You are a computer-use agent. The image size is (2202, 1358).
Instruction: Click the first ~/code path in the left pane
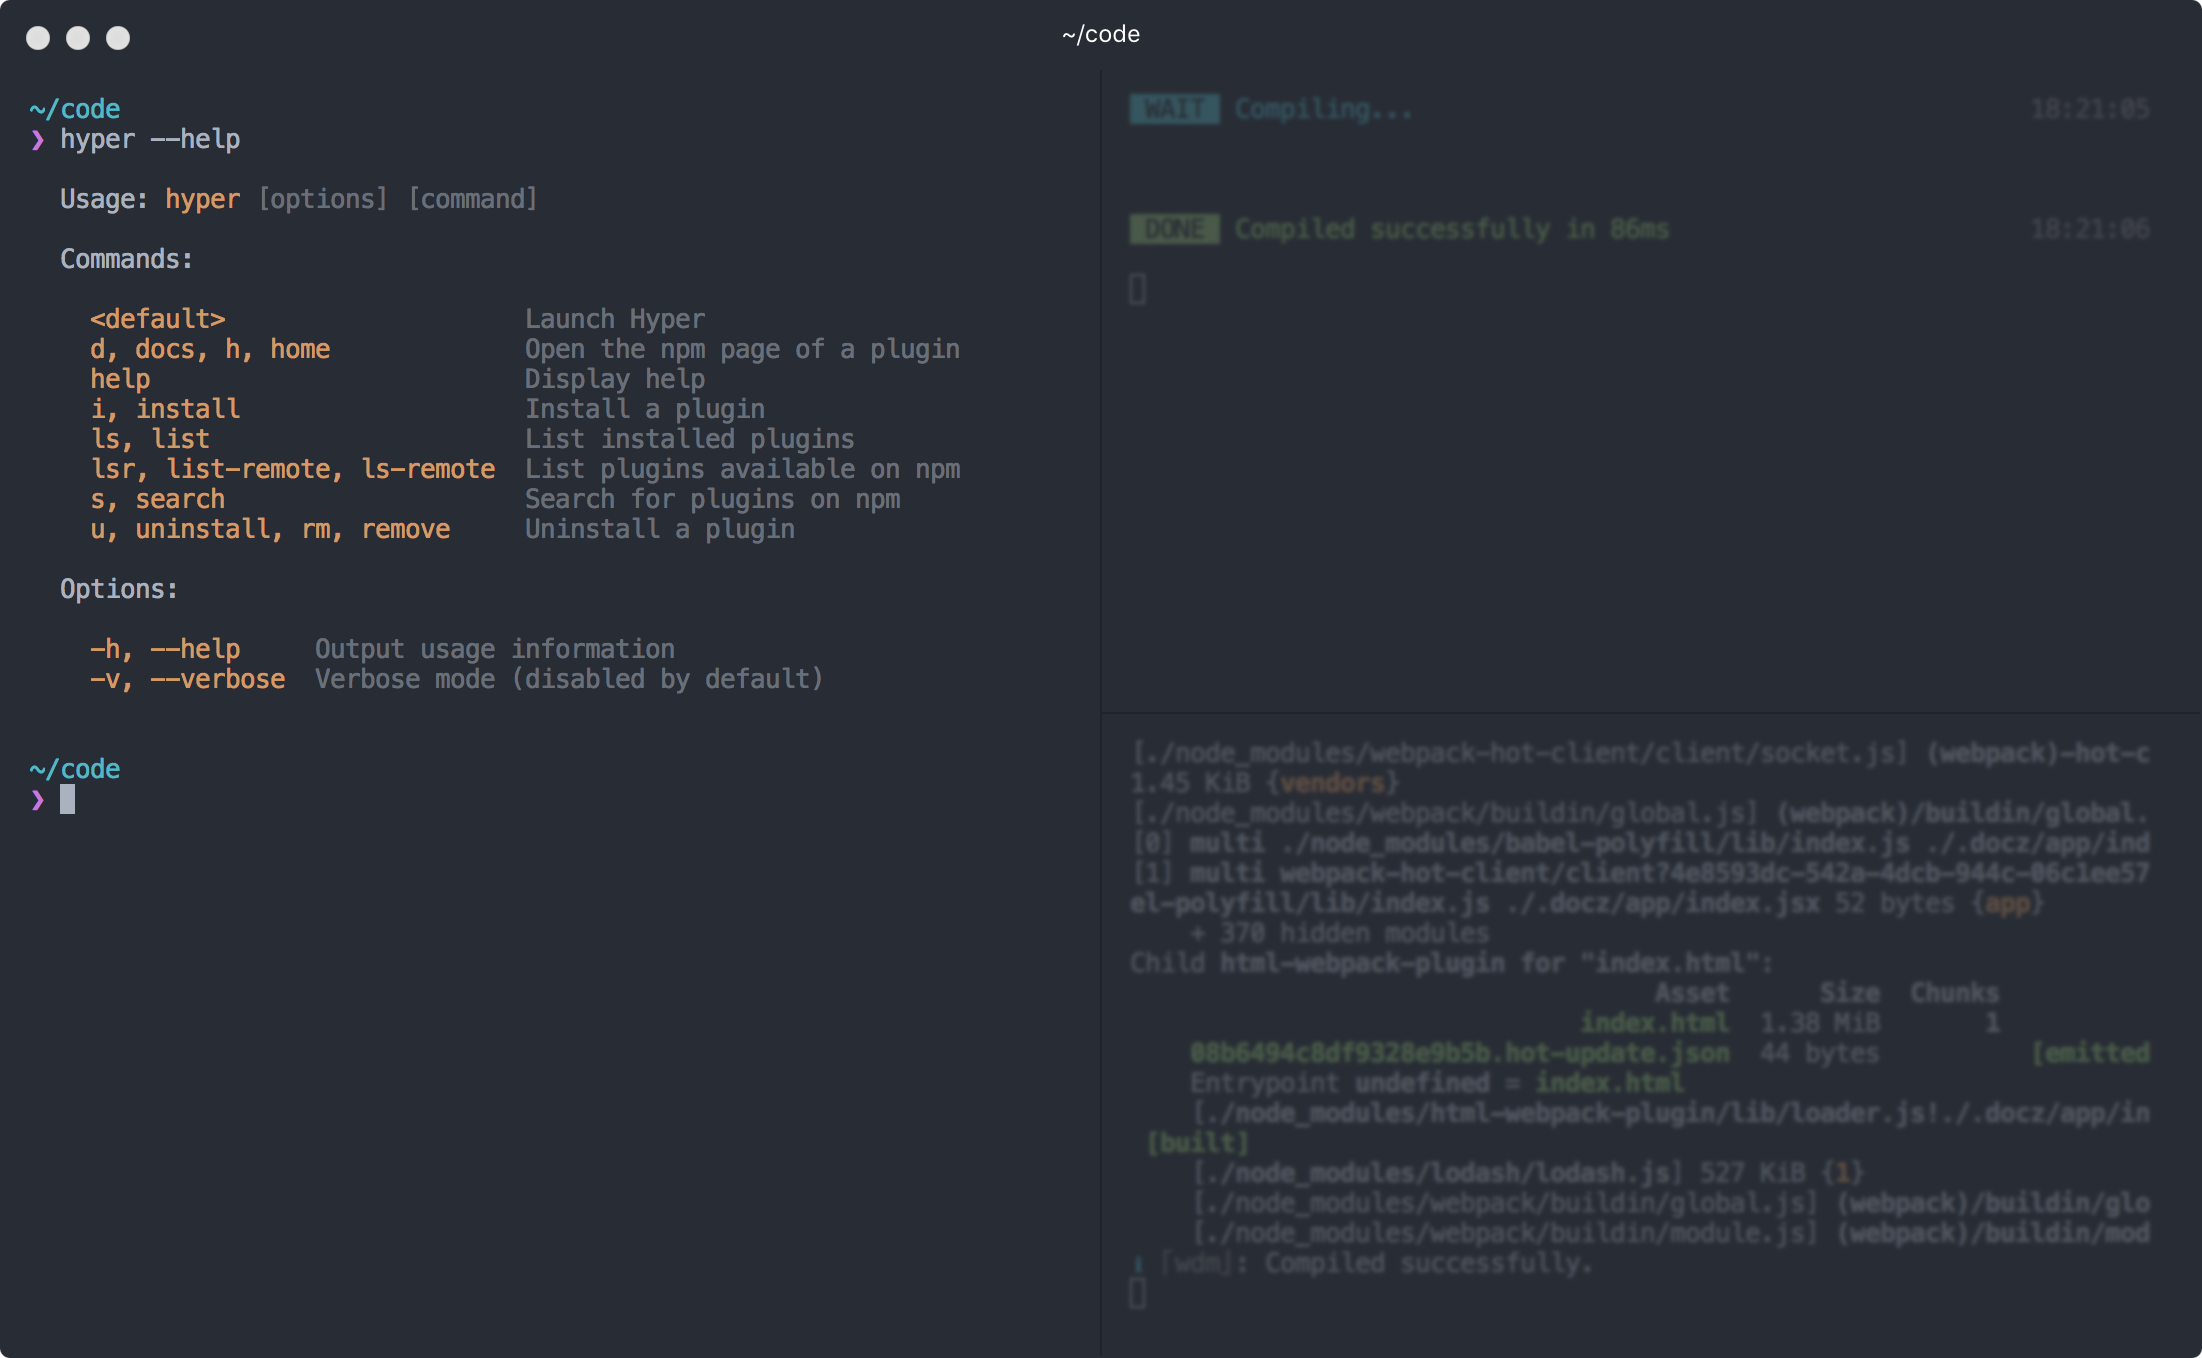(x=75, y=109)
